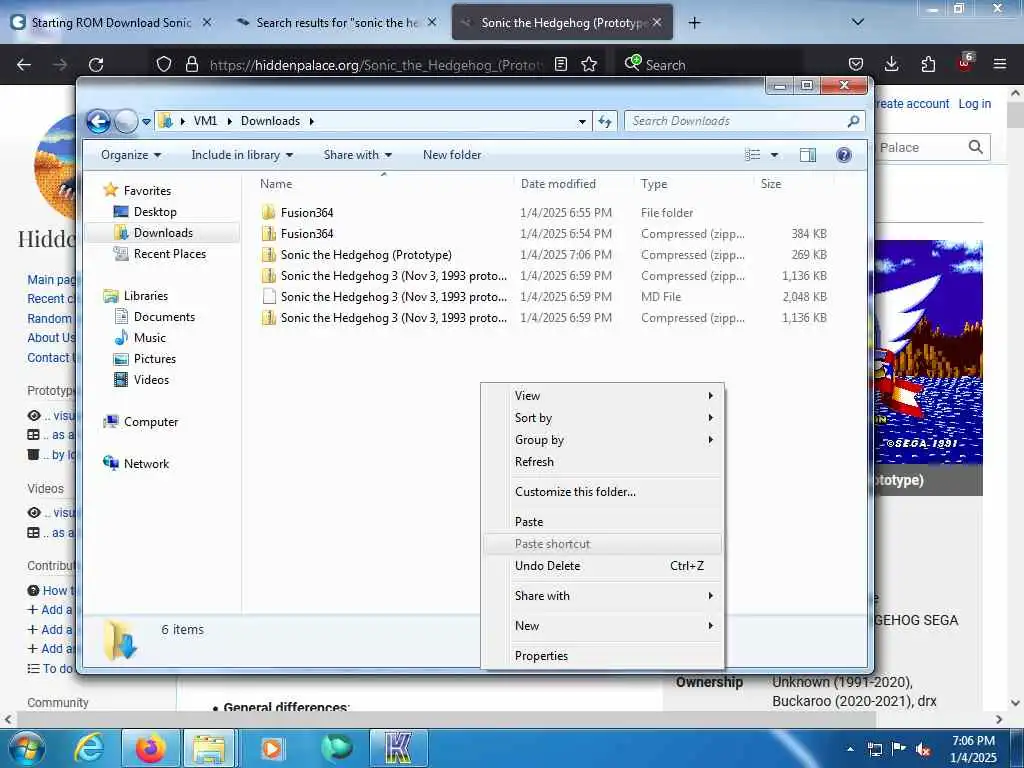This screenshot has width=1024, height=768.
Task: Click the Firefox list all tabs chevron
Action: click(x=858, y=22)
